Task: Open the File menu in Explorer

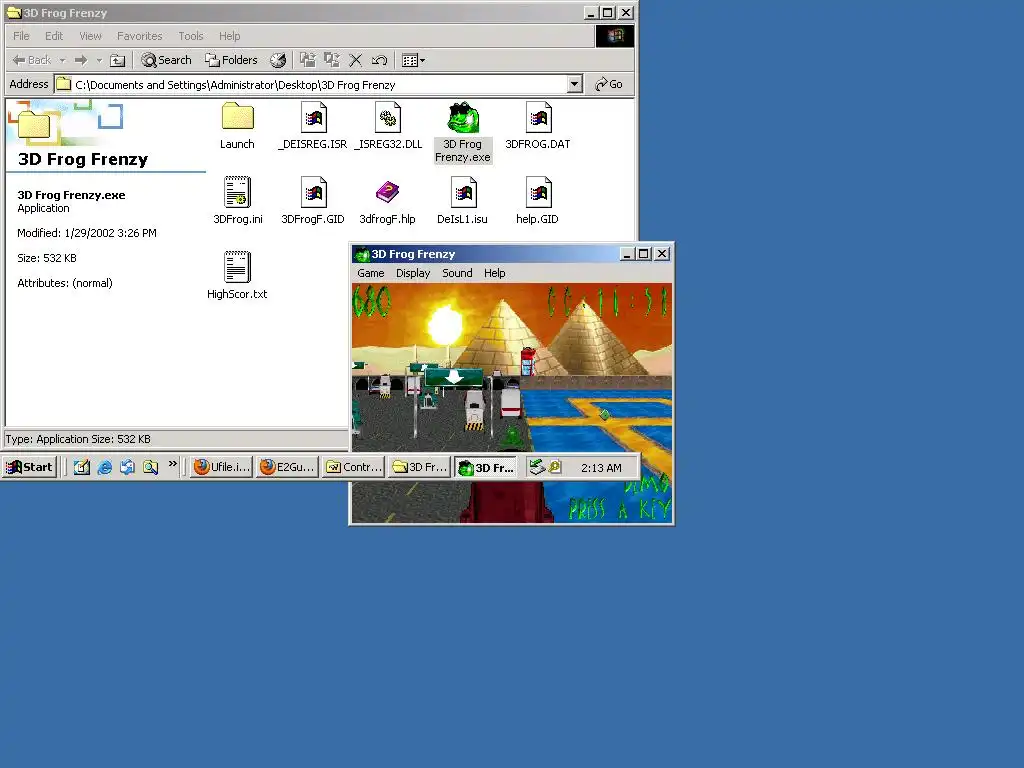Action: 21,36
